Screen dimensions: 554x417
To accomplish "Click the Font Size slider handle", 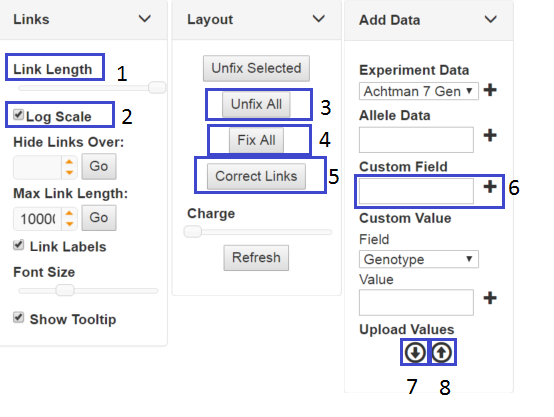I will 65,290.
